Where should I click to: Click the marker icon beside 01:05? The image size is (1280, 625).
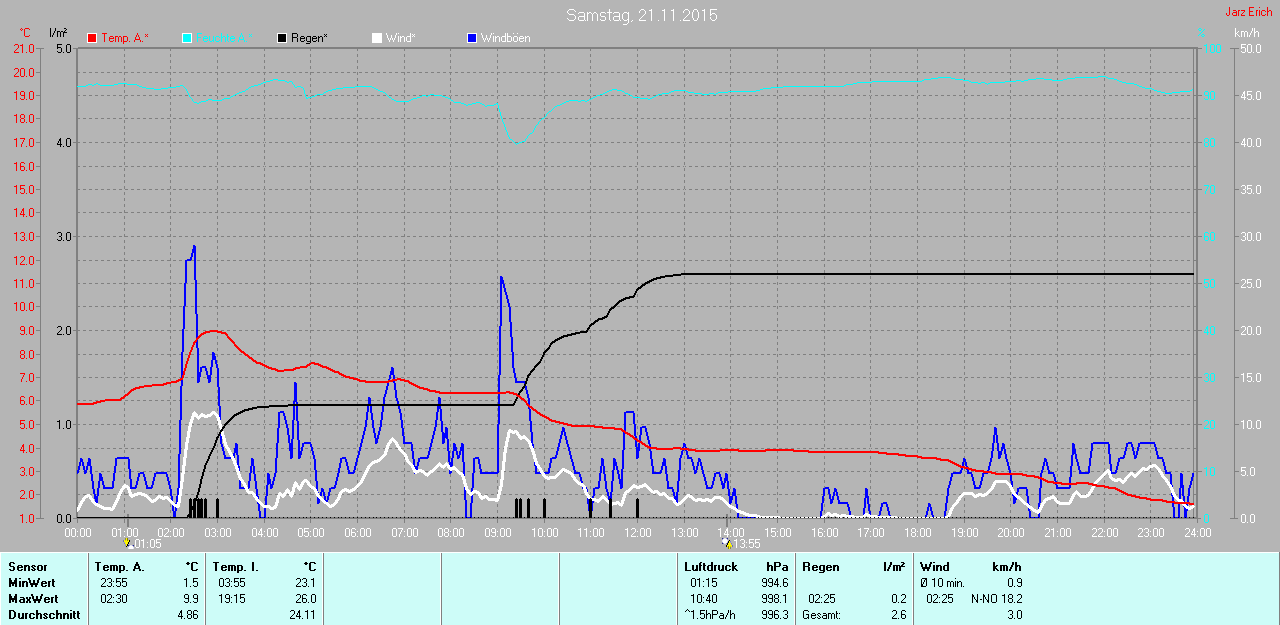point(128,544)
